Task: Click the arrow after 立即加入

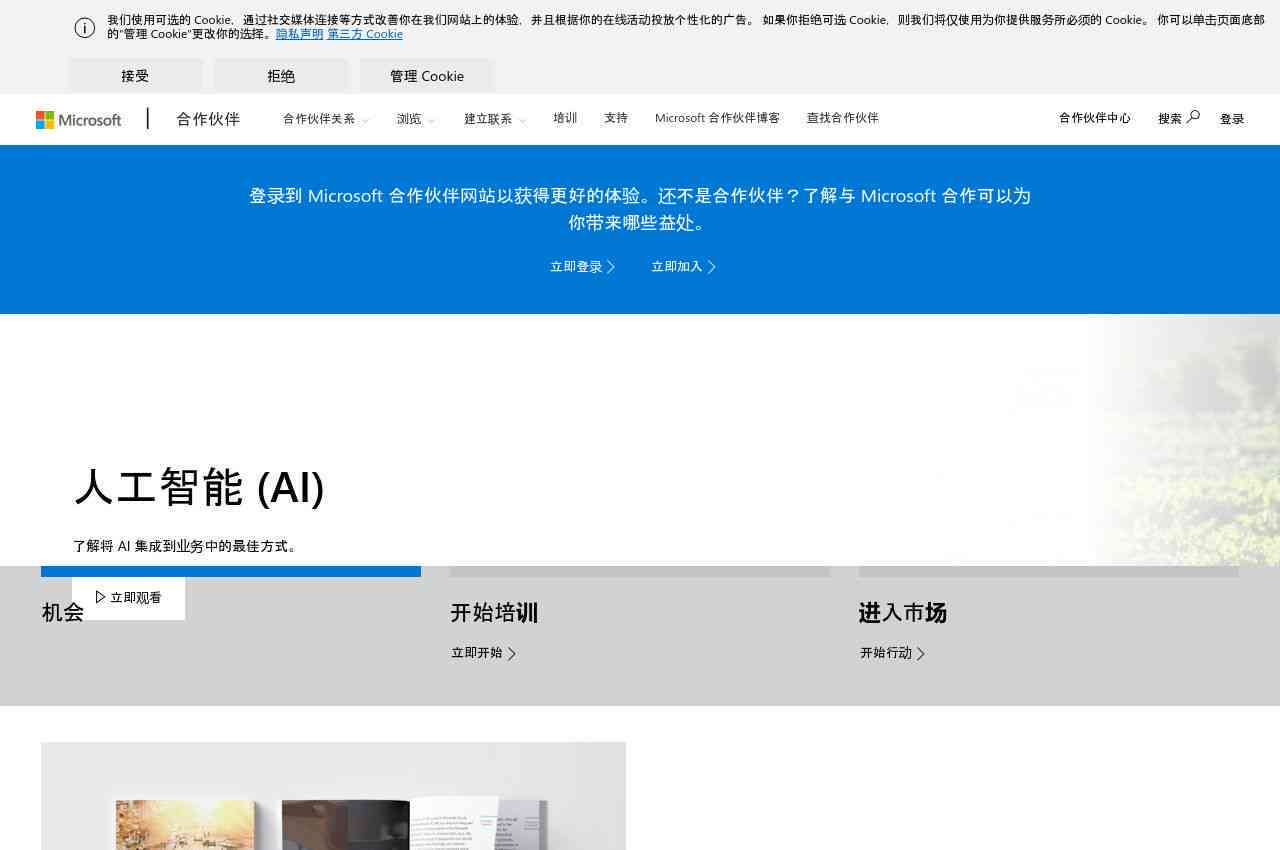Action: point(711,267)
